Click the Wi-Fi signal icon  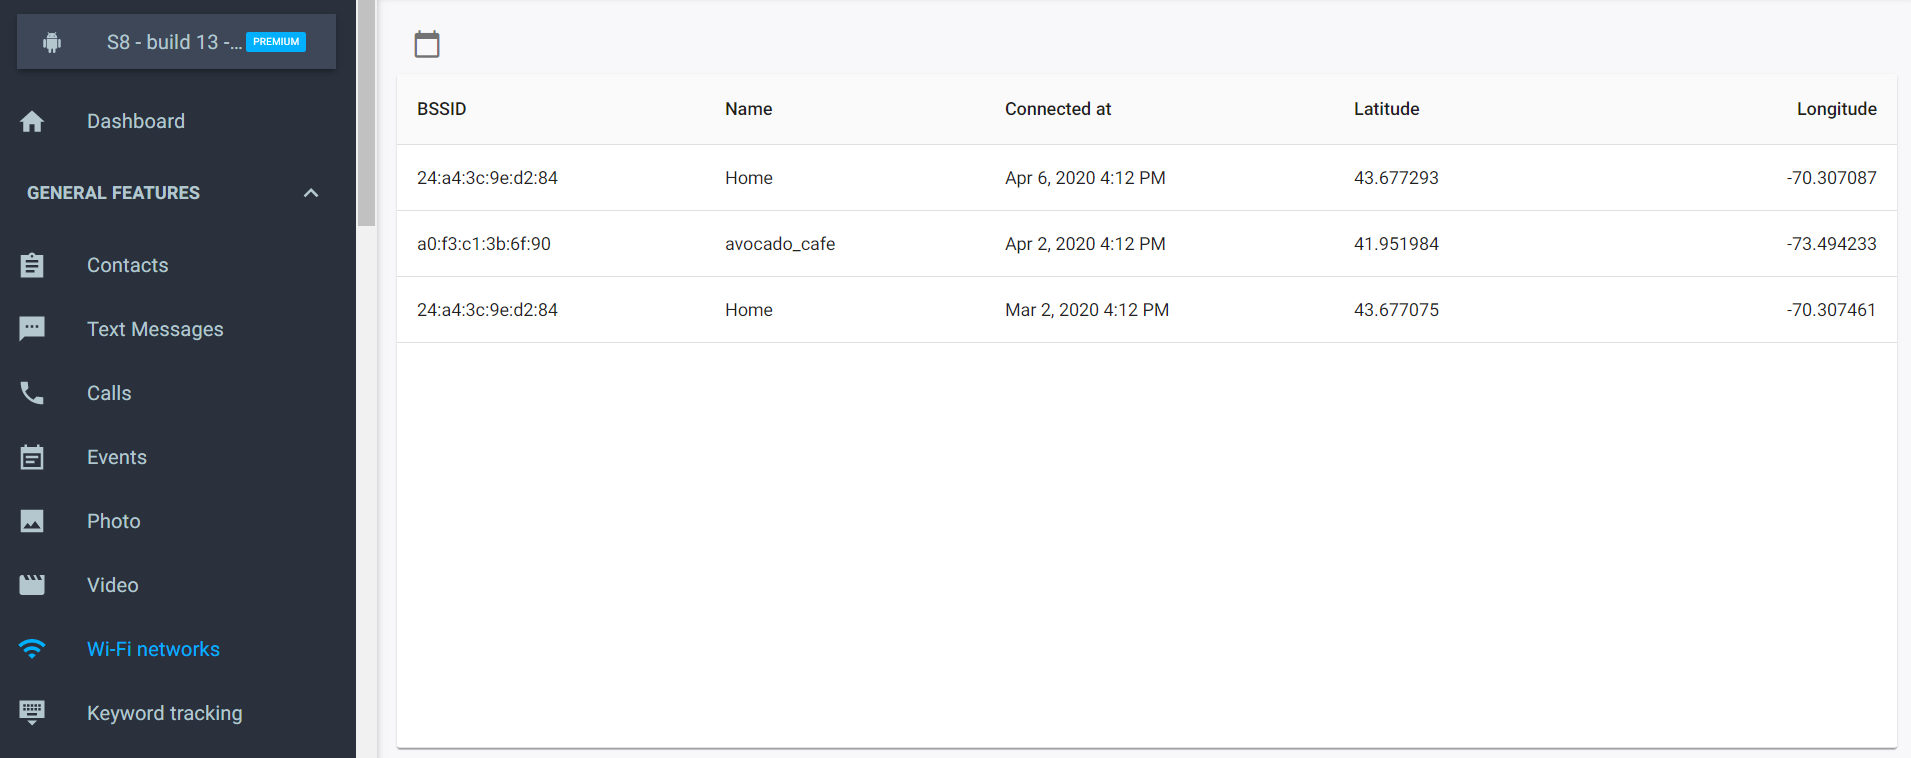(32, 649)
